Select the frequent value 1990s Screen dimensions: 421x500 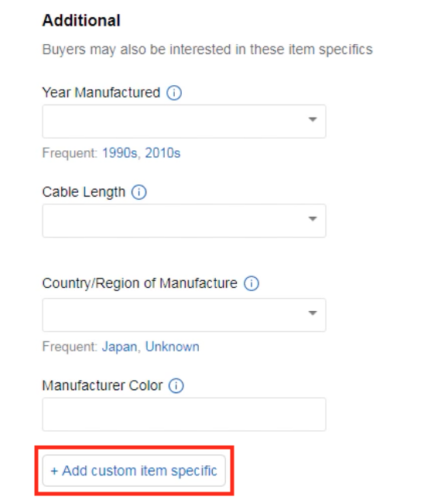click(119, 153)
